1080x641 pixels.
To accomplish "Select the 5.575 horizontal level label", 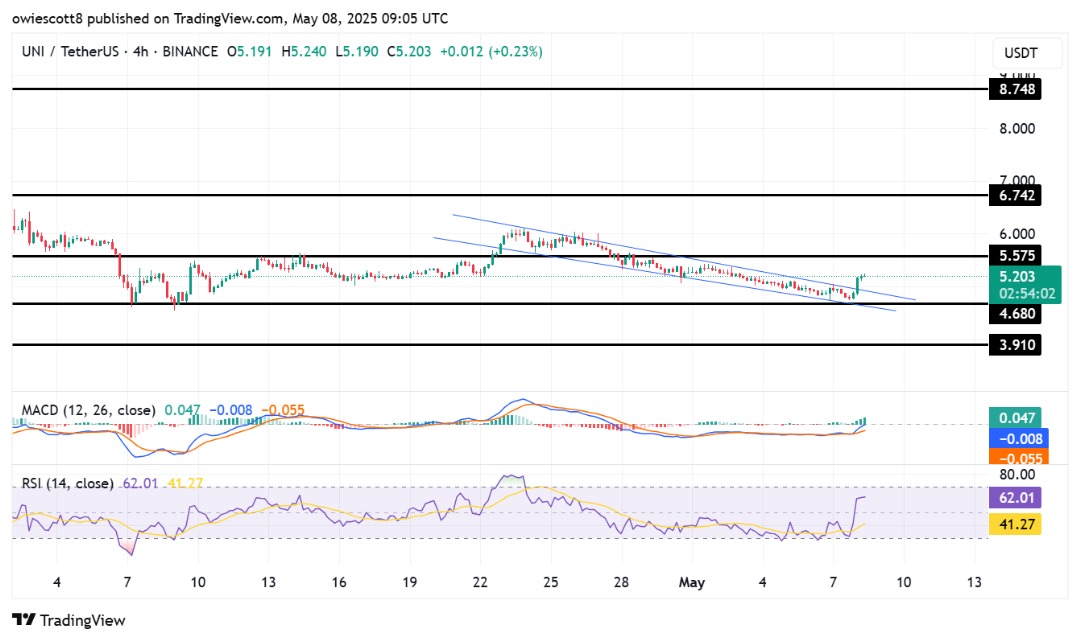I will point(1014,256).
